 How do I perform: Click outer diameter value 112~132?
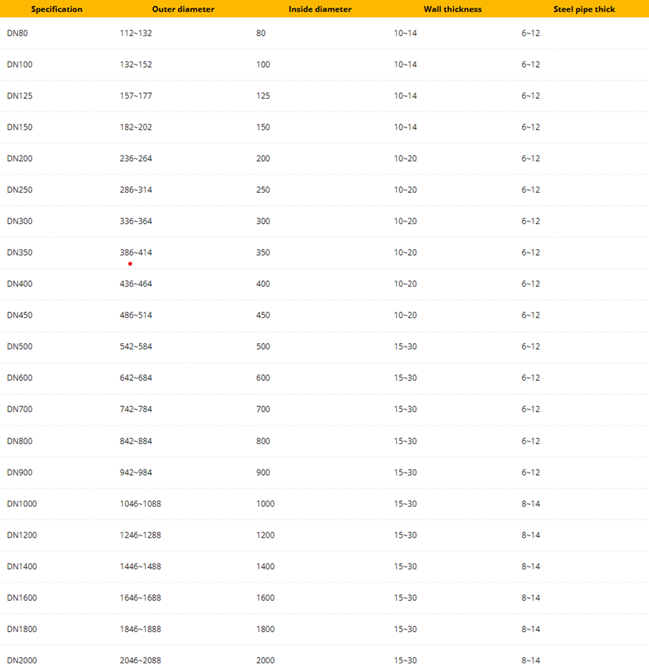pos(136,33)
